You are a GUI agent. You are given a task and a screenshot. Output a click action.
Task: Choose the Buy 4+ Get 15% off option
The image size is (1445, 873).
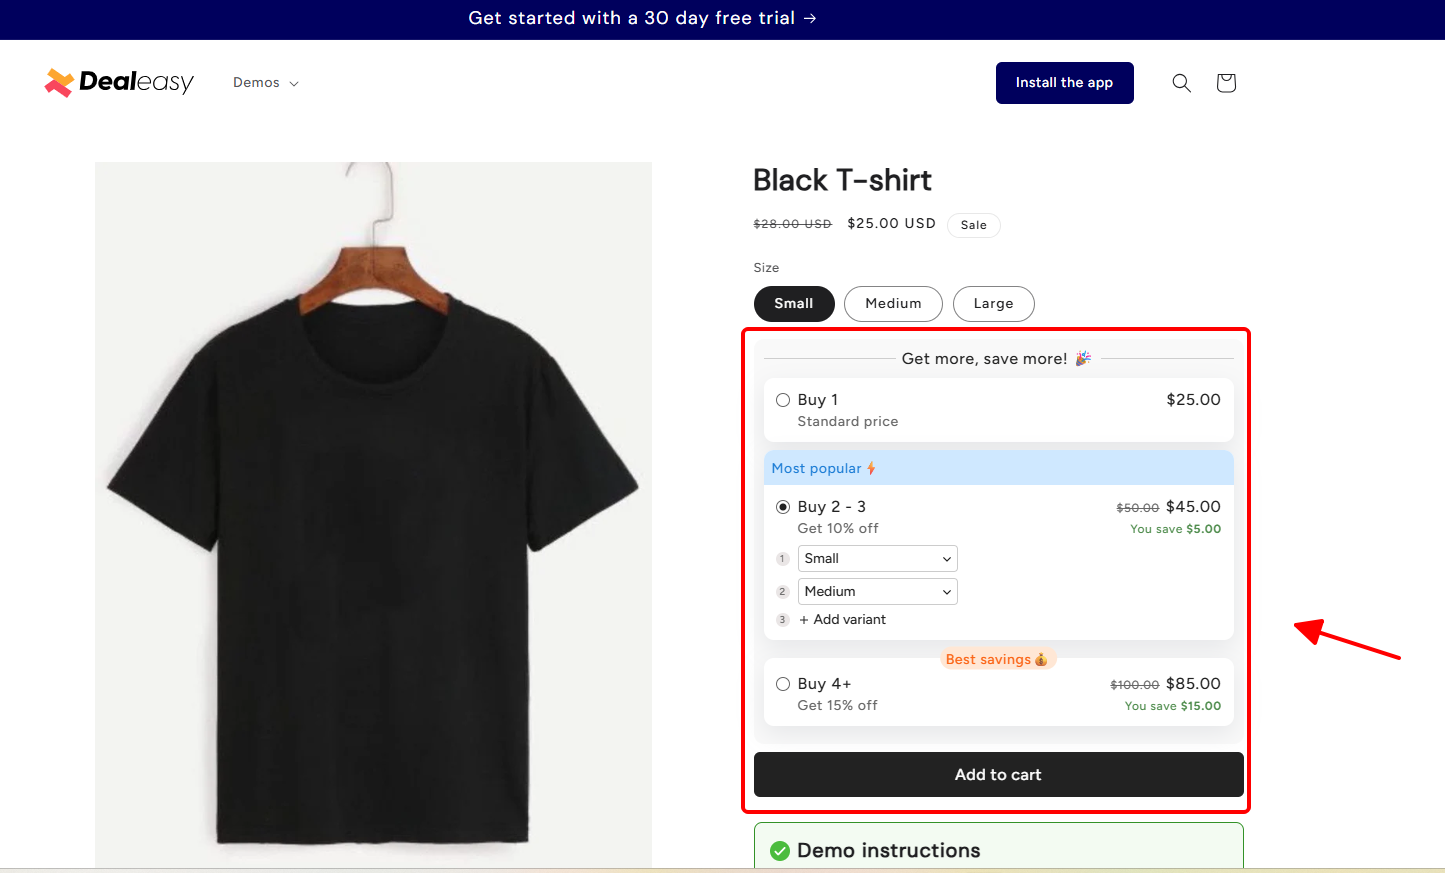coord(783,684)
